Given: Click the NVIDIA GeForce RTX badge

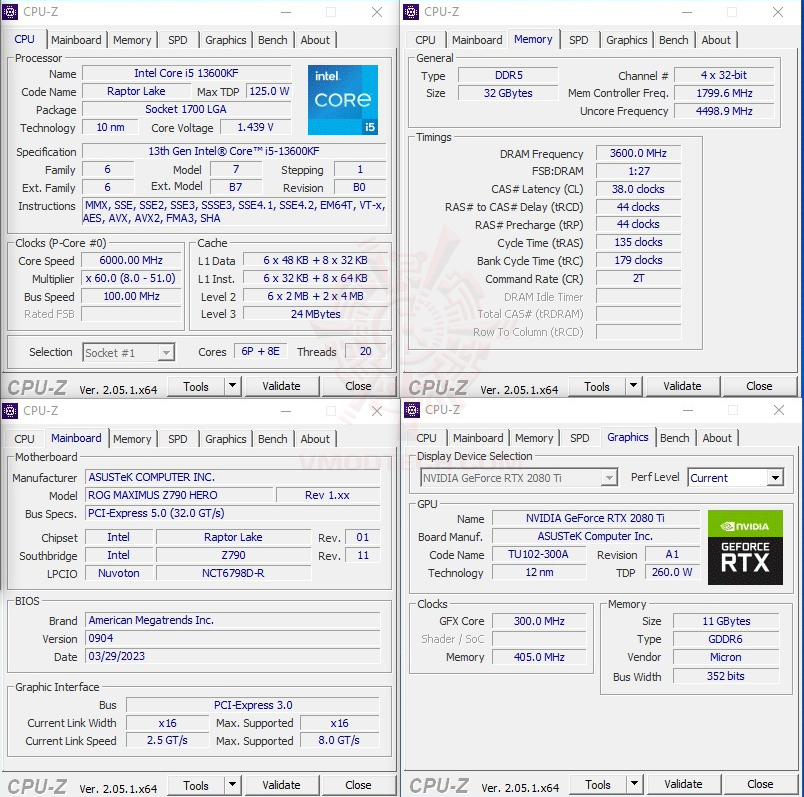Looking at the screenshot, I should tap(745, 549).
